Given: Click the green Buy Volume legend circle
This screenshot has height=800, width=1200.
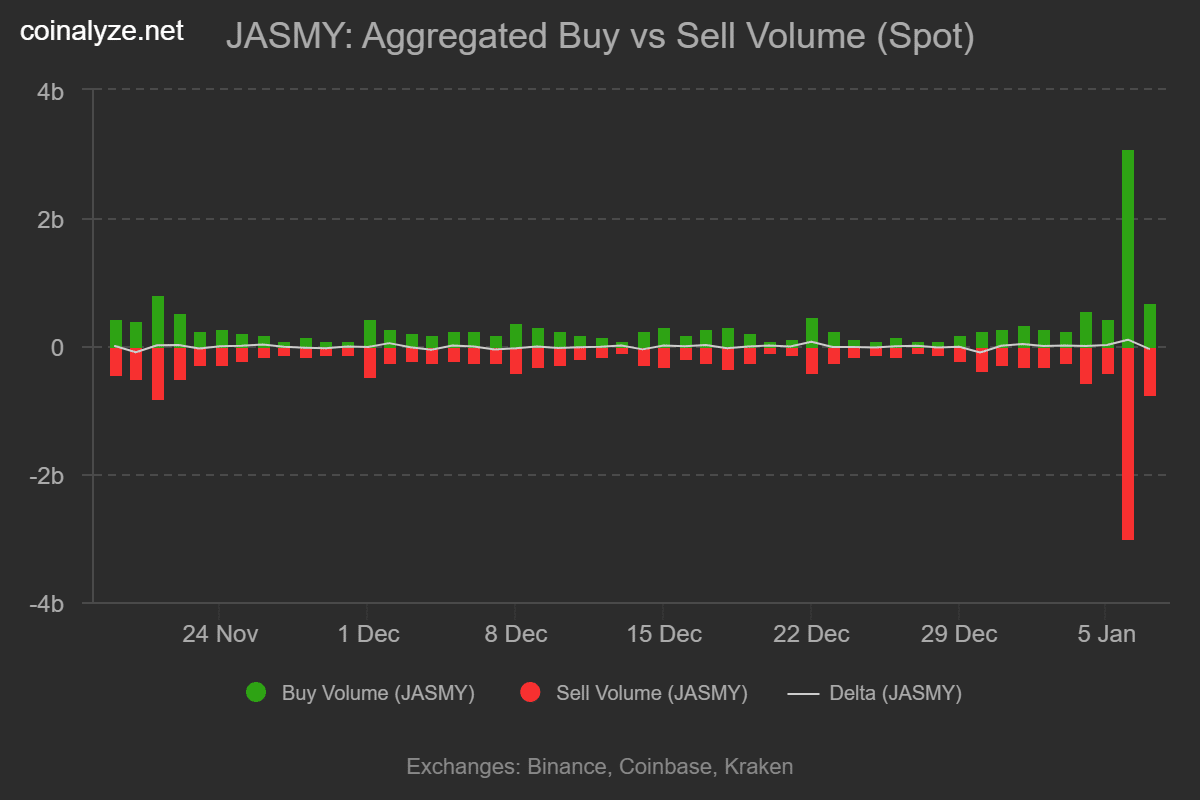Looking at the screenshot, I should coord(256,693).
